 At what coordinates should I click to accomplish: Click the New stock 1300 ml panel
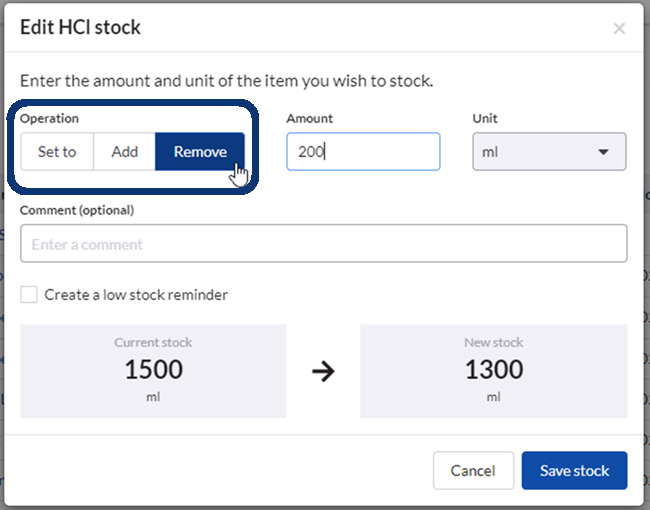pos(493,370)
